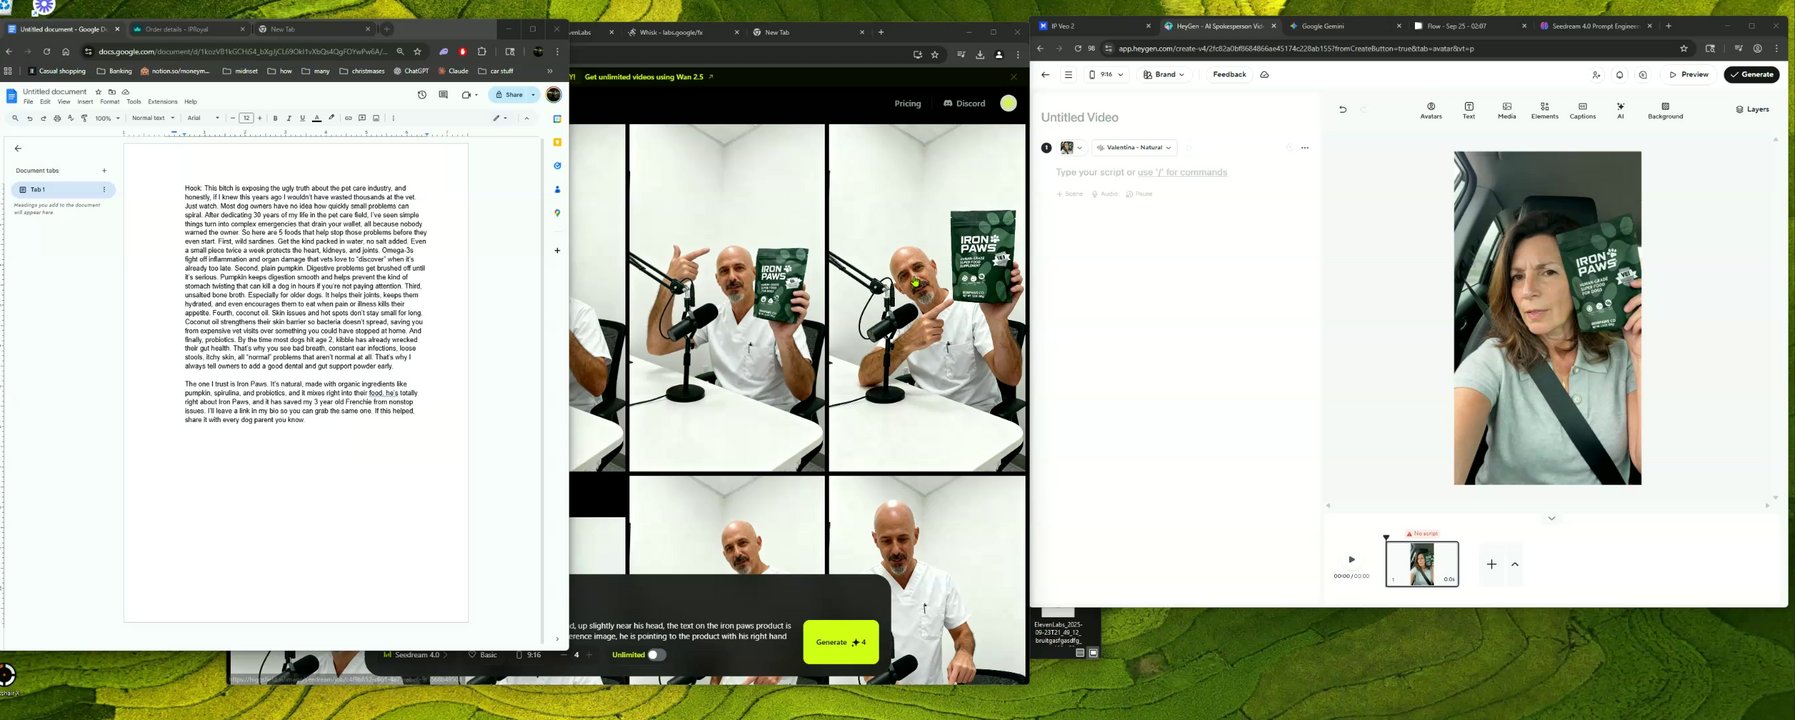Open Normal text style dropdown
This screenshot has width=1795, height=720.
click(153, 118)
